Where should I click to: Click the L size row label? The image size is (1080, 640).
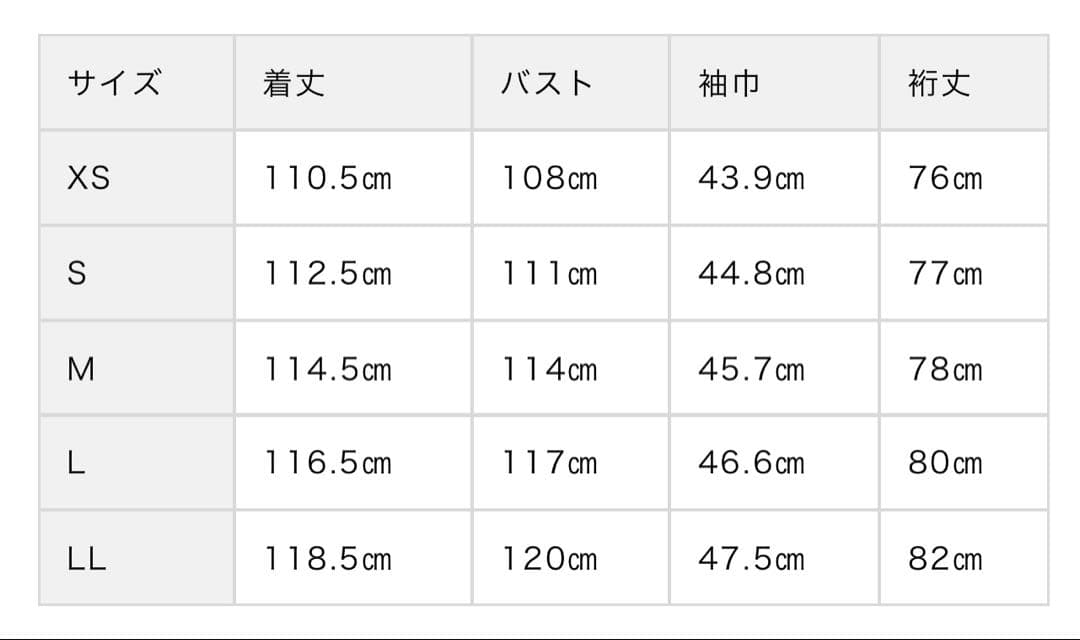point(75,463)
